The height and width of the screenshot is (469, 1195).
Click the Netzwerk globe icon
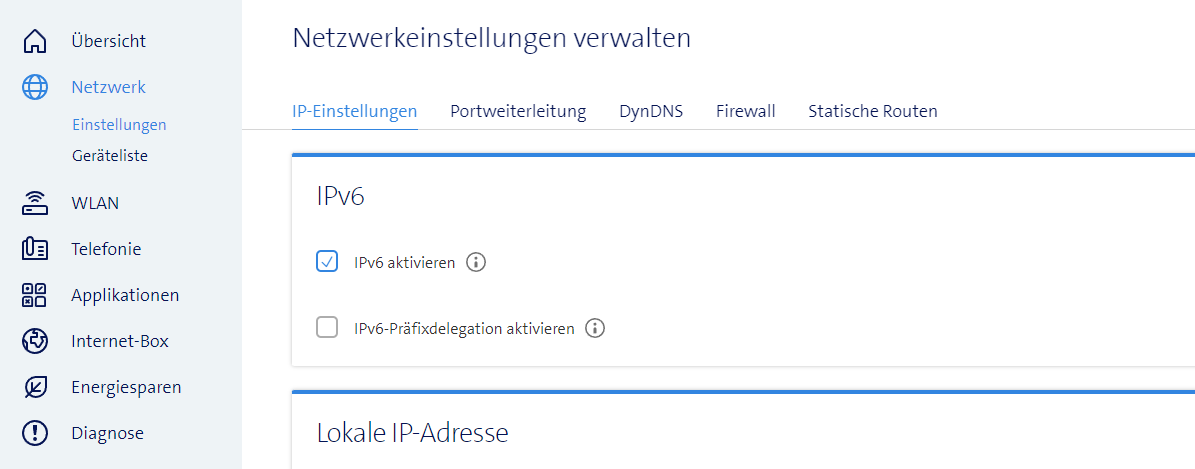click(x=35, y=87)
